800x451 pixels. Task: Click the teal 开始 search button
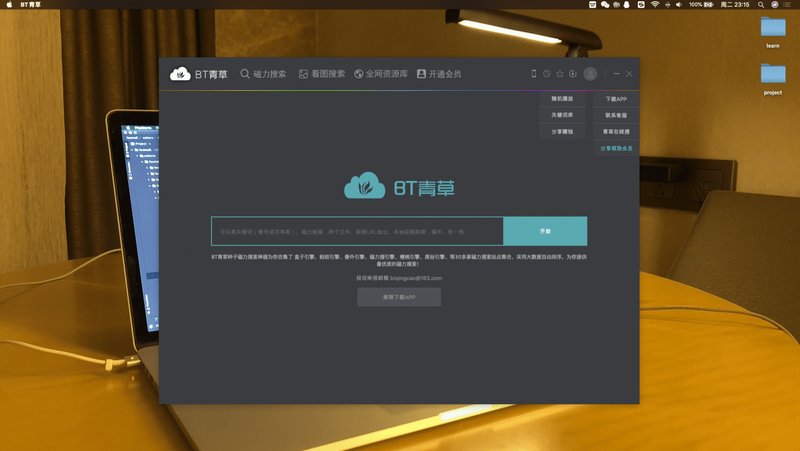[545, 231]
